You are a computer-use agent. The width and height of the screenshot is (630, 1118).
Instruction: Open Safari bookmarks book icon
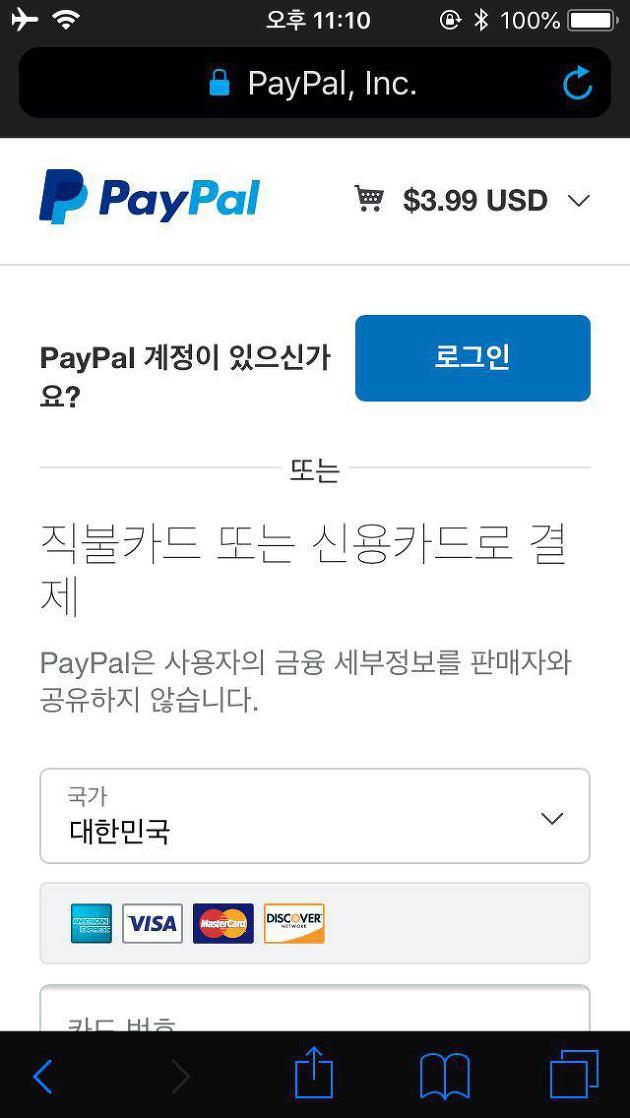click(445, 1076)
